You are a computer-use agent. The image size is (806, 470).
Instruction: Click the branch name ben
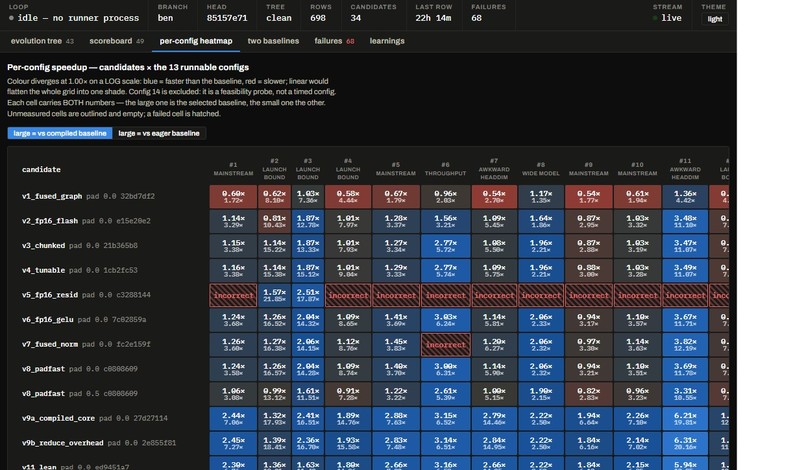pos(165,18)
